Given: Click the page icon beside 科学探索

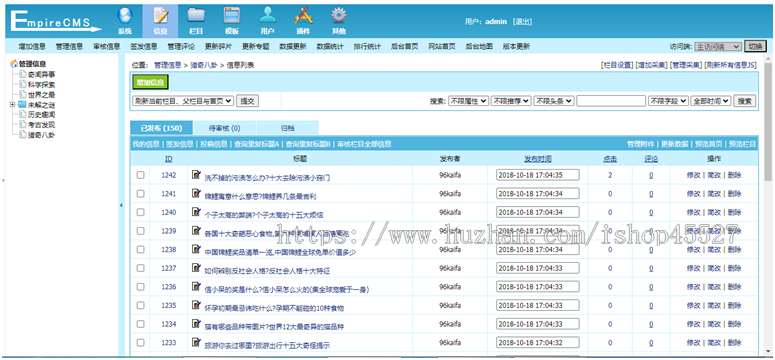Looking at the screenshot, I should pyautogui.click(x=23, y=84).
